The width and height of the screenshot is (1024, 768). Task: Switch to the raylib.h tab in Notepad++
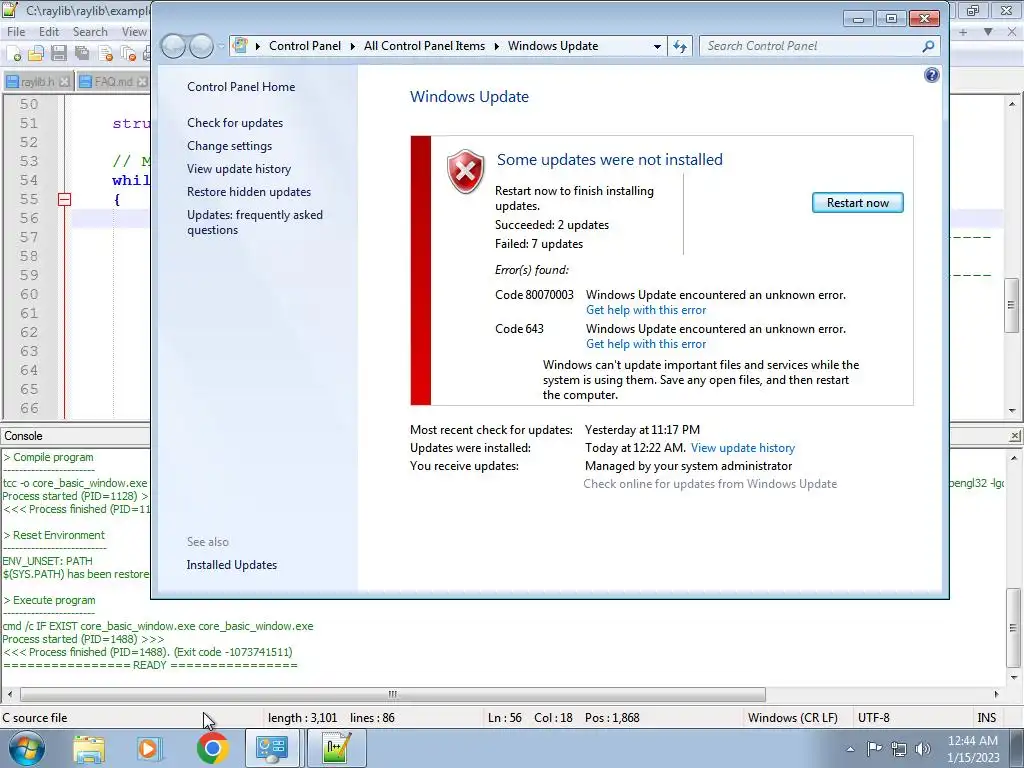click(37, 82)
